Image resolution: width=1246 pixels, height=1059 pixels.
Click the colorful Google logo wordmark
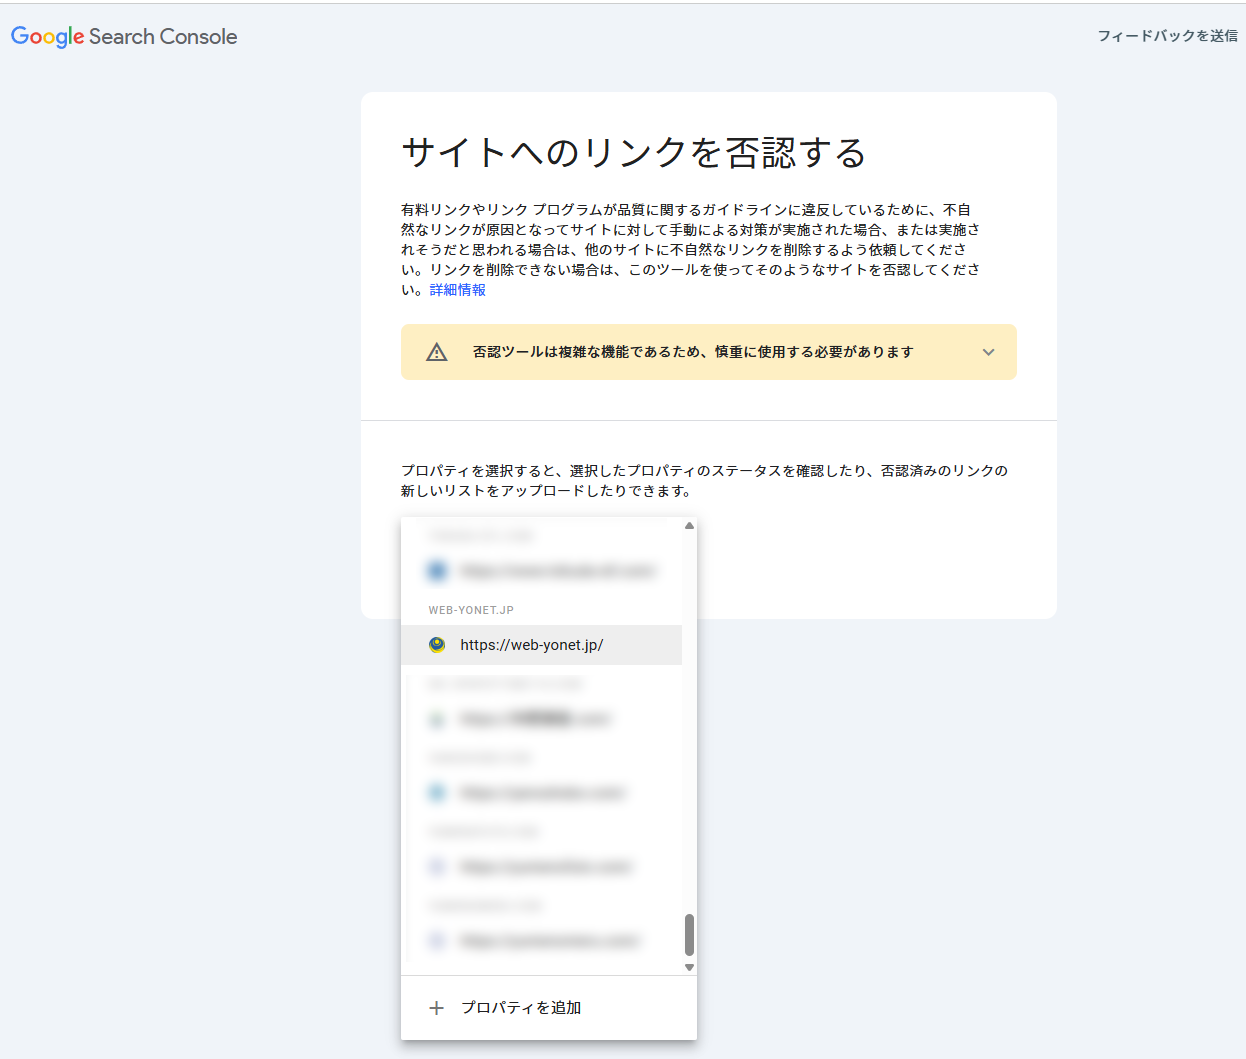(47, 37)
